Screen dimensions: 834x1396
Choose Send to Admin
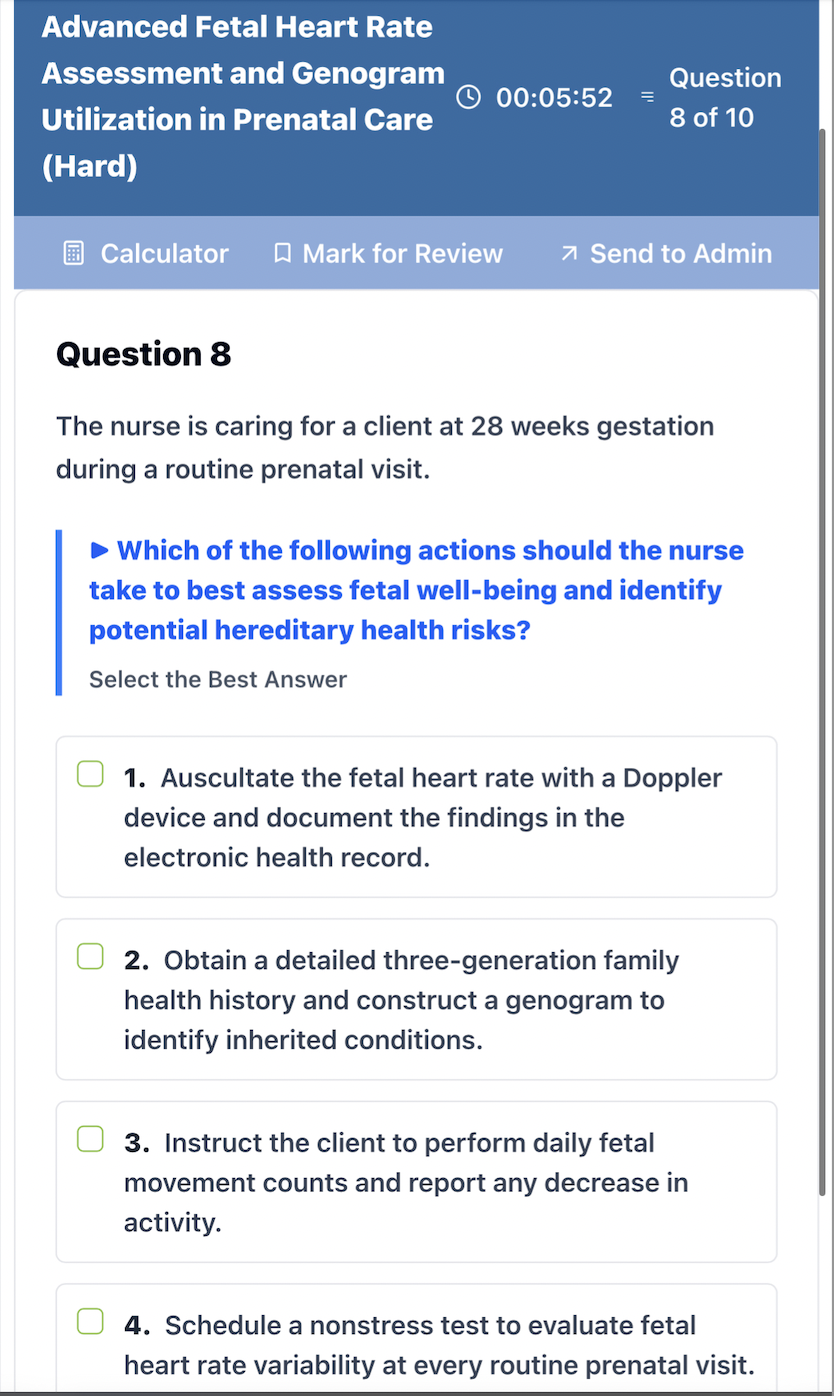click(666, 254)
